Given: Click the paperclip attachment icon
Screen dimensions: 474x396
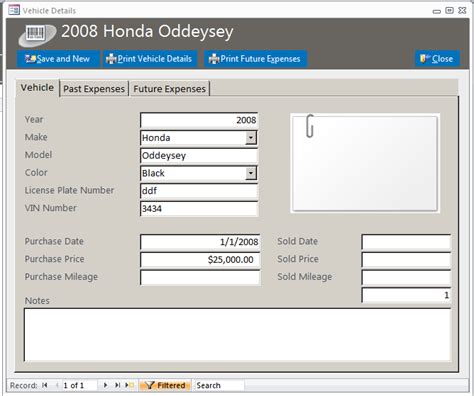Looking at the screenshot, I should (310, 126).
